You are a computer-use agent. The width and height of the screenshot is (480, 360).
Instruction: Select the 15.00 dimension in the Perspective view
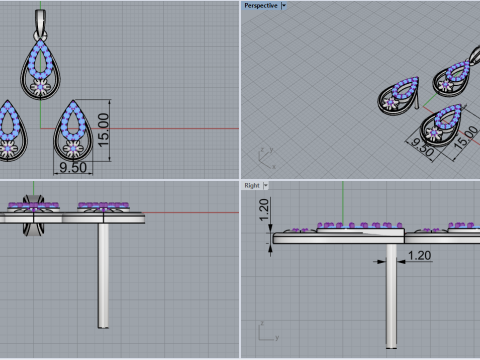(x=466, y=137)
